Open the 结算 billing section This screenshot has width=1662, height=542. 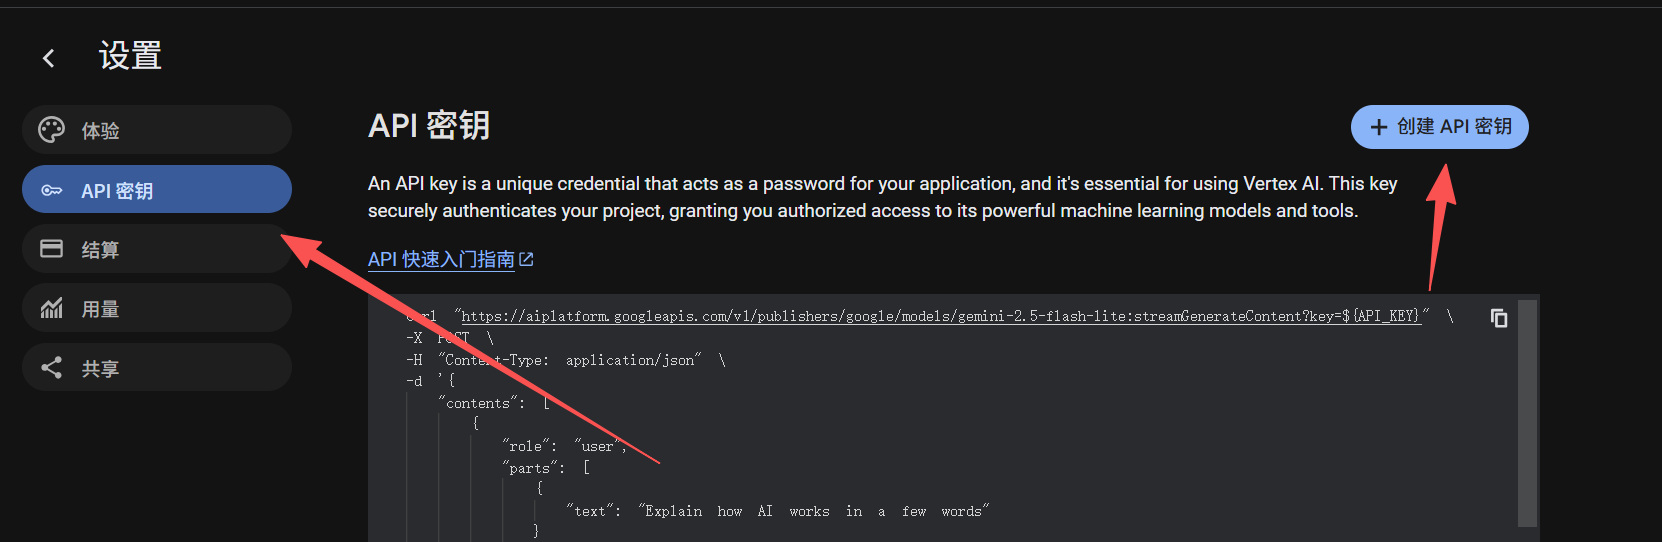[157, 249]
